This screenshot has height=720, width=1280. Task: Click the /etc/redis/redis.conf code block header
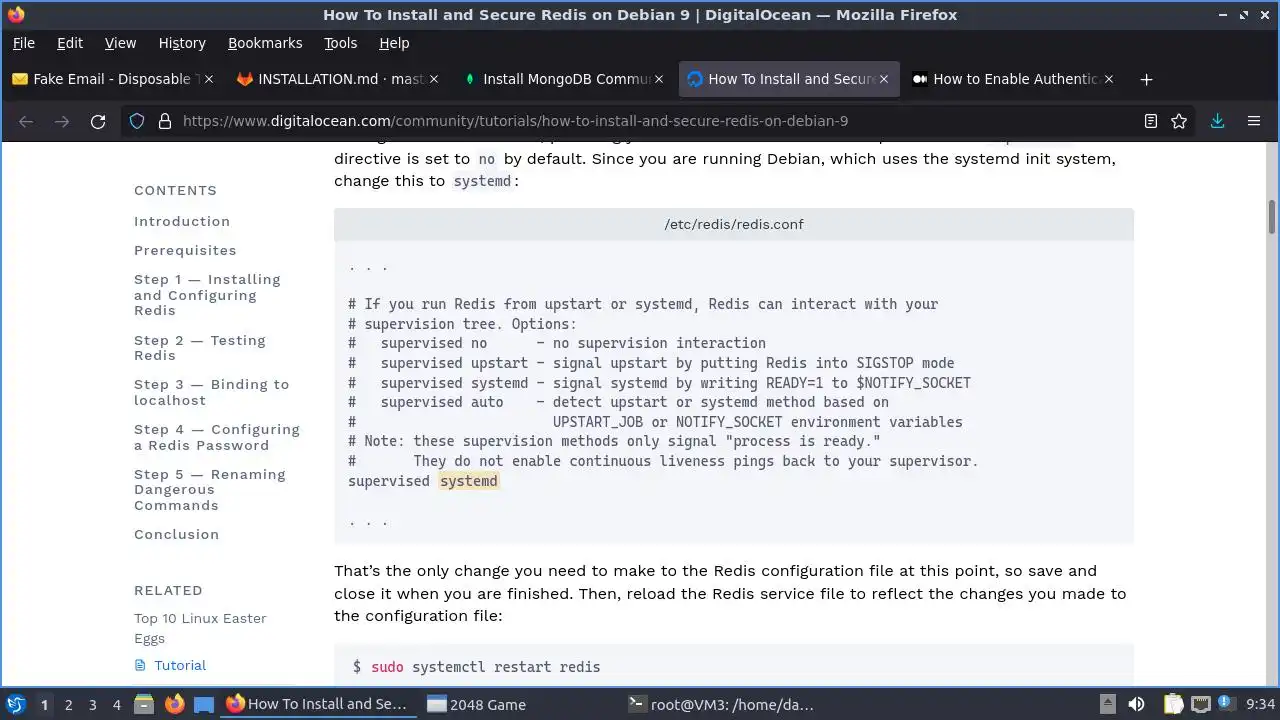734,224
